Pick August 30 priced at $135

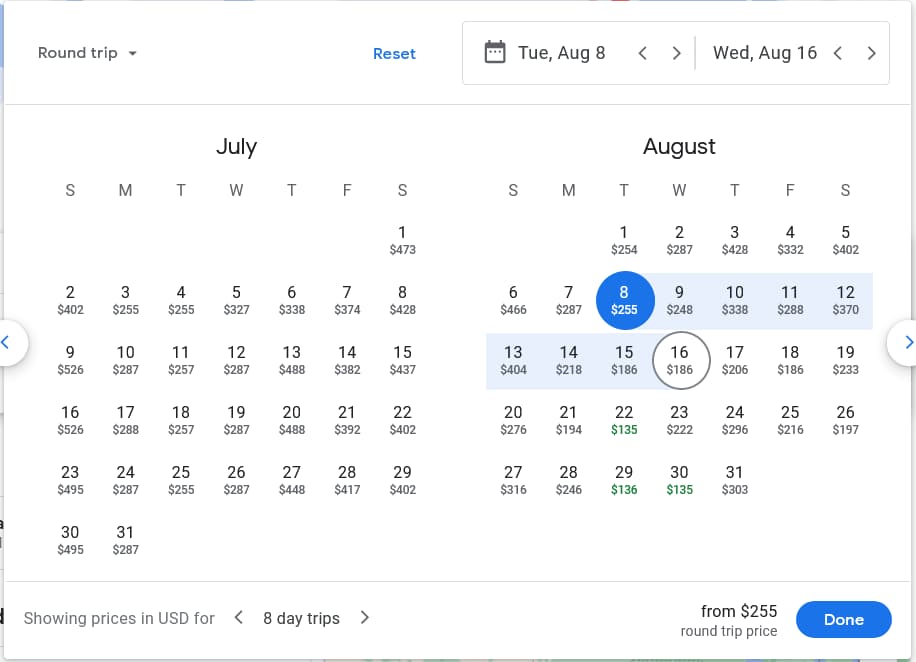(679, 480)
